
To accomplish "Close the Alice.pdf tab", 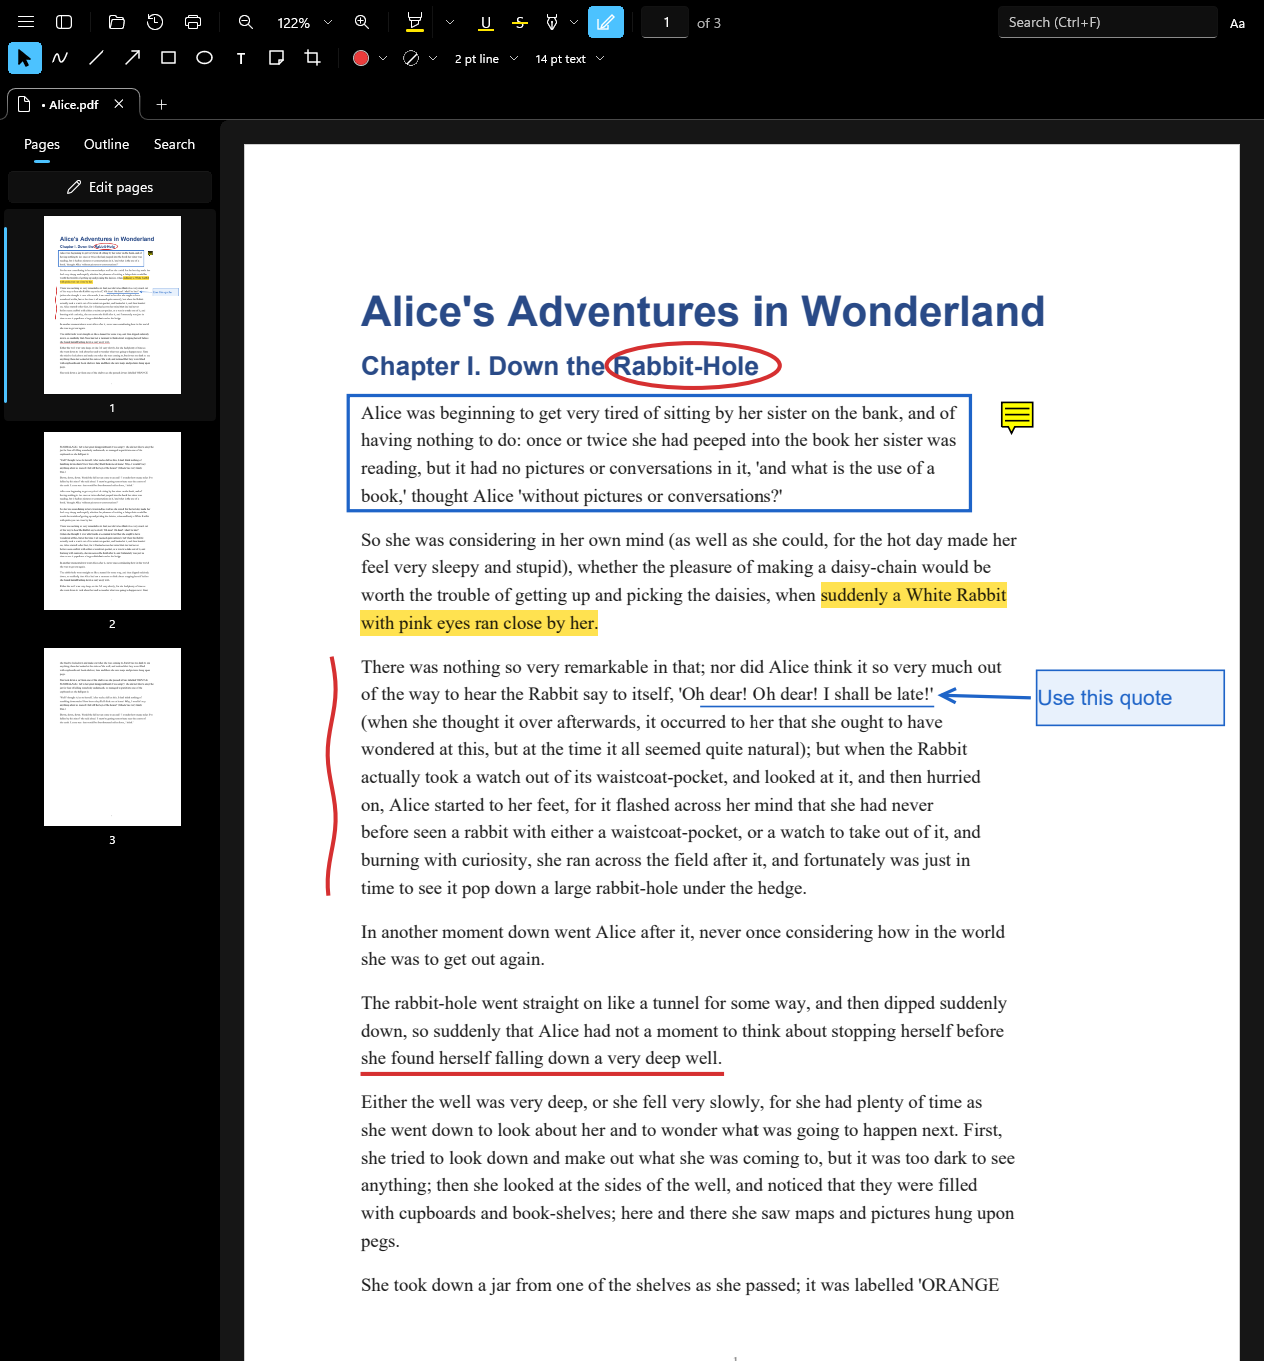I will 119,104.
